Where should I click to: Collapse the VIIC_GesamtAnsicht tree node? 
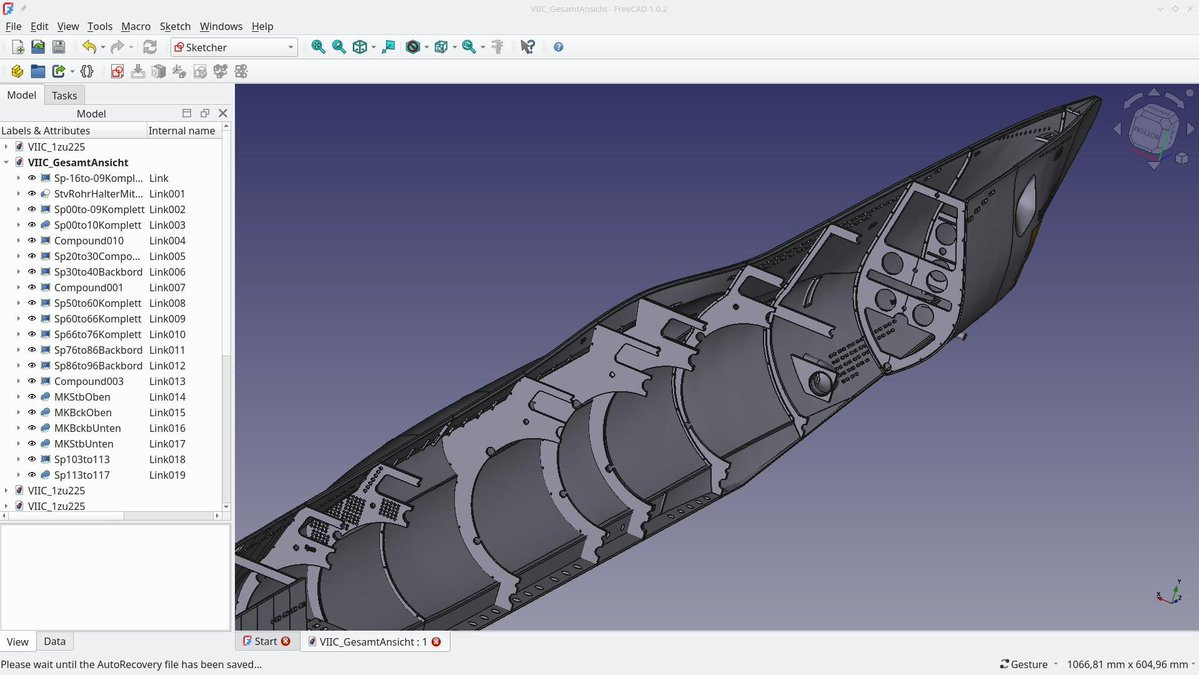[x=7, y=162]
